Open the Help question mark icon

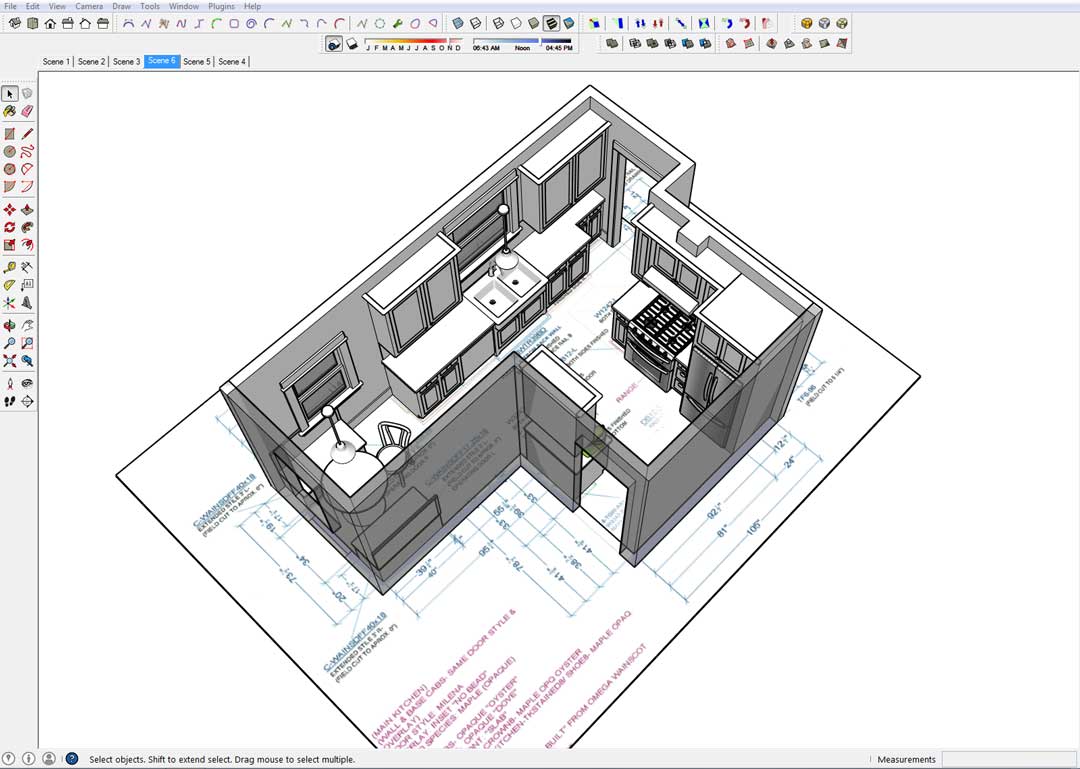click(72, 759)
